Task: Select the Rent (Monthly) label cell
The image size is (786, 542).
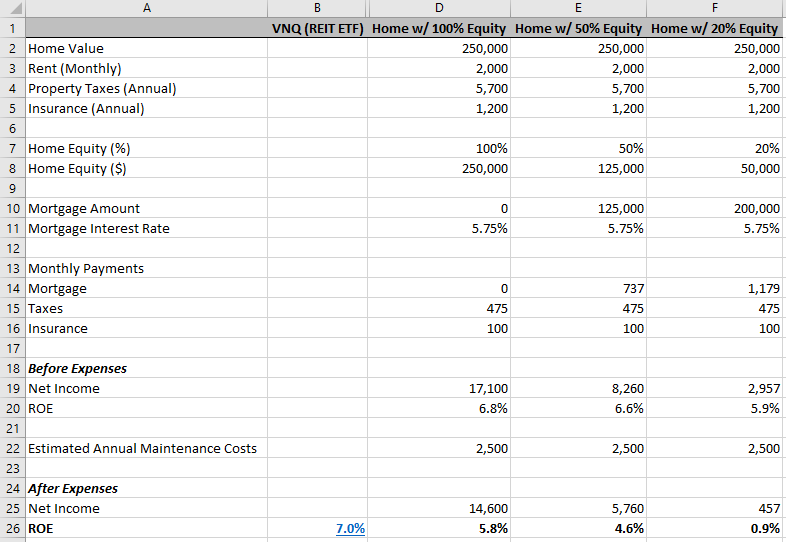Action: [146, 68]
